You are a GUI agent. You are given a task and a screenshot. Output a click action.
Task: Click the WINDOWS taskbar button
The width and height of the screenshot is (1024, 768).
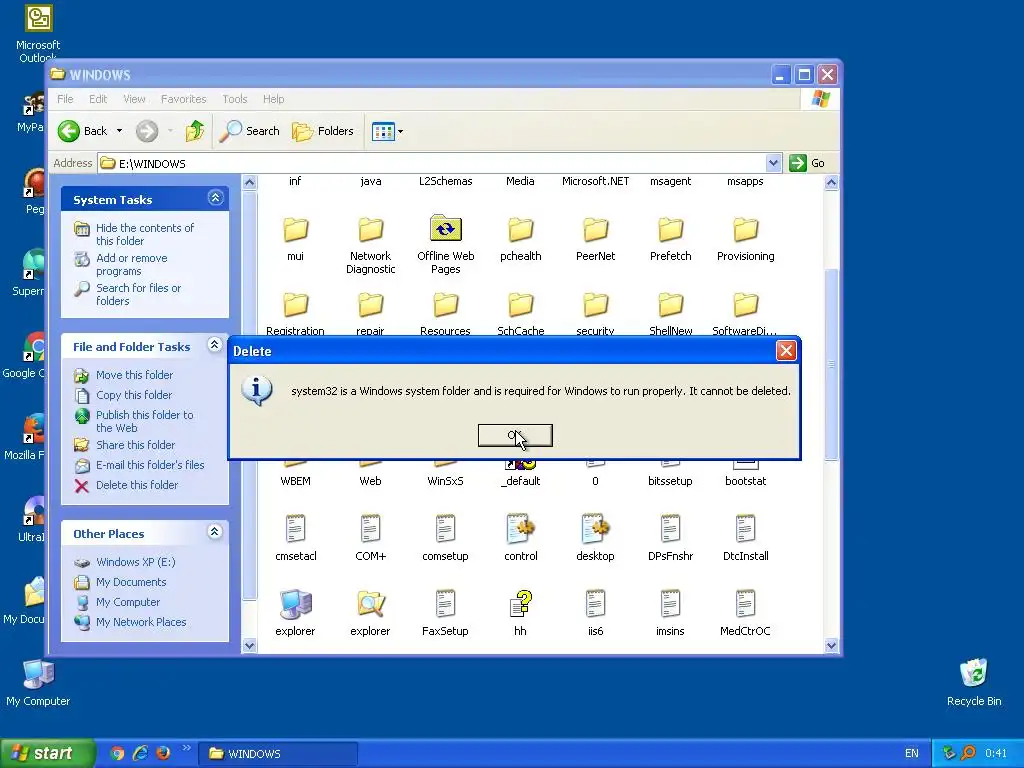coord(278,754)
